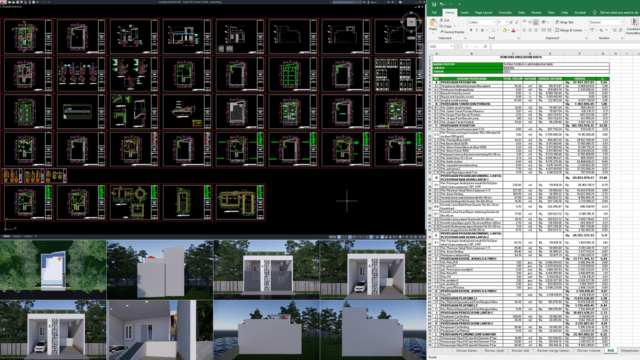The width and height of the screenshot is (640, 360).
Task: Click the yellow Fill Color swatch
Action: point(504,30)
